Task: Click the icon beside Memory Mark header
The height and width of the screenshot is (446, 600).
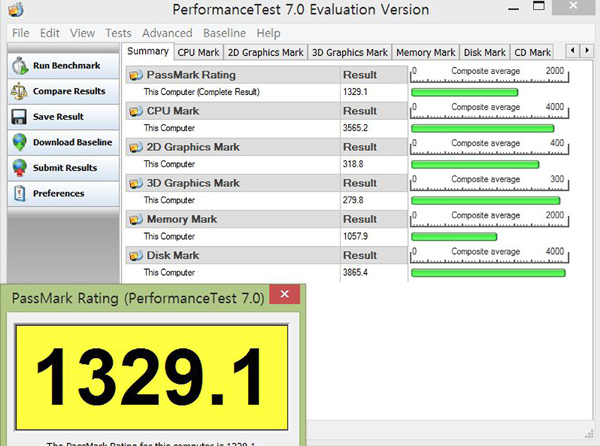Action: coord(135,219)
